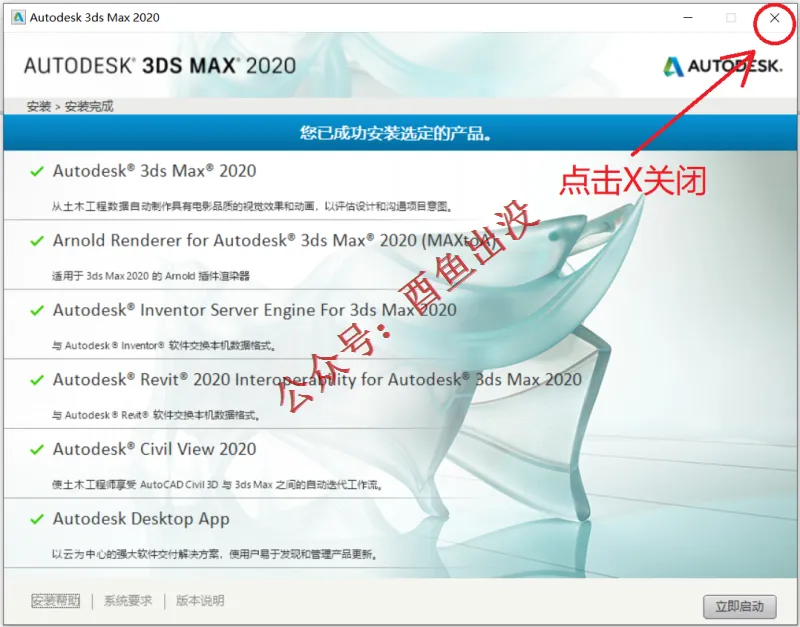Click the 安装 > 安装完成 breadcrumb text

70,106
